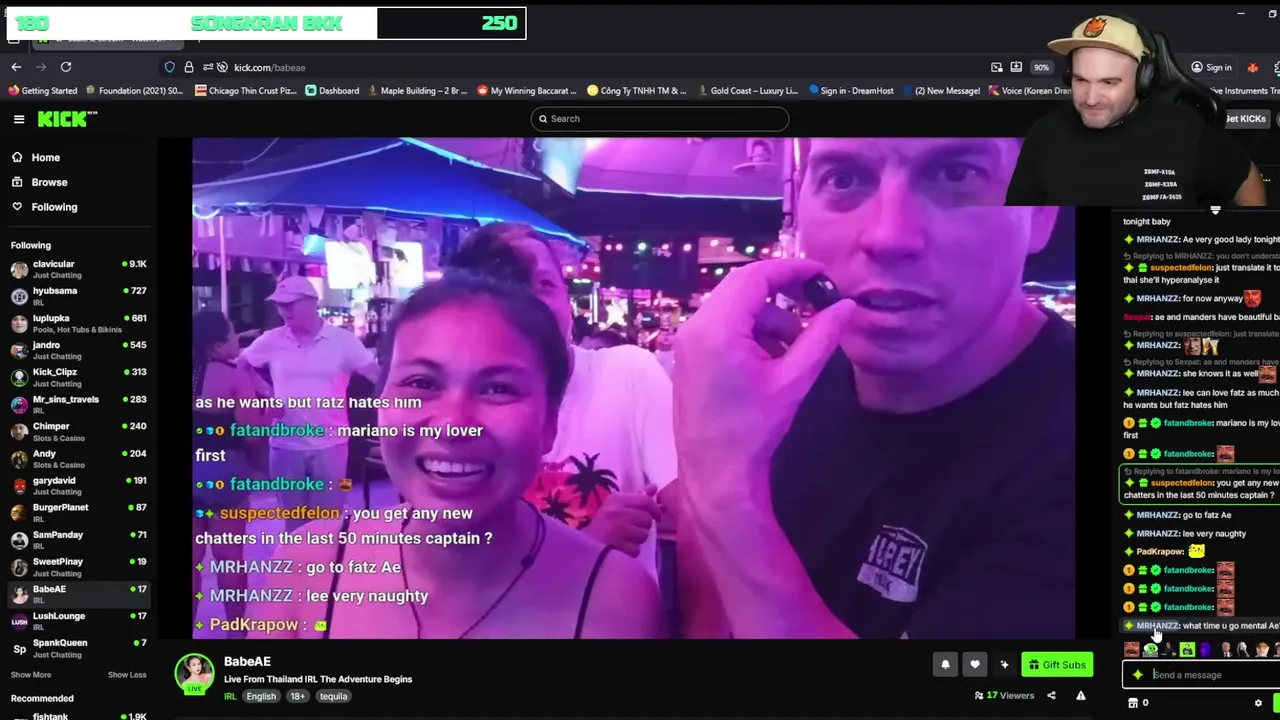
Task: Expand following list with Show More
Action: (x=31, y=675)
